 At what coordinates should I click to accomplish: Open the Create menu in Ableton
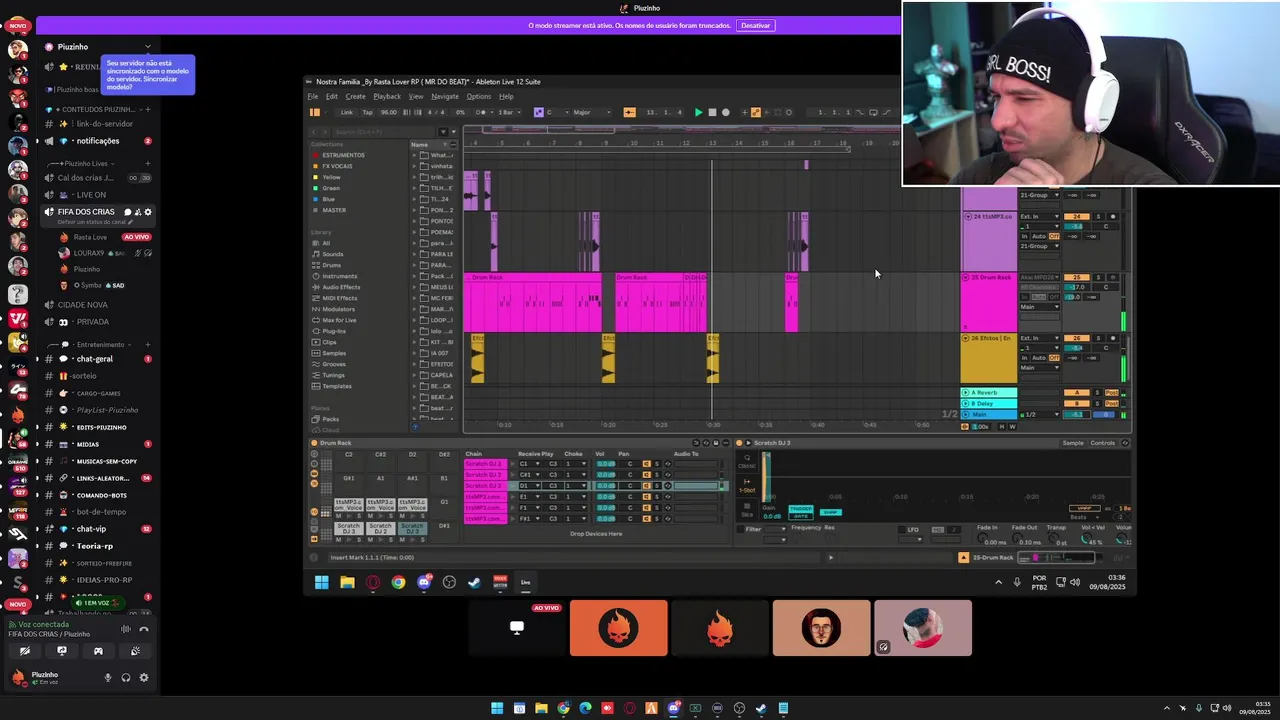(356, 96)
